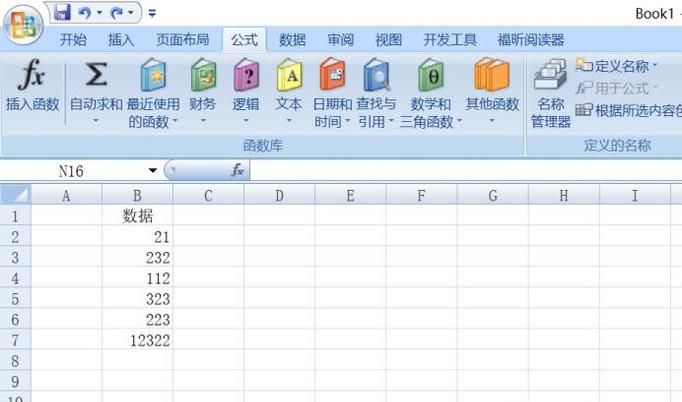Click 根据所选内容创建 button
The image size is (682, 402).
point(629,111)
